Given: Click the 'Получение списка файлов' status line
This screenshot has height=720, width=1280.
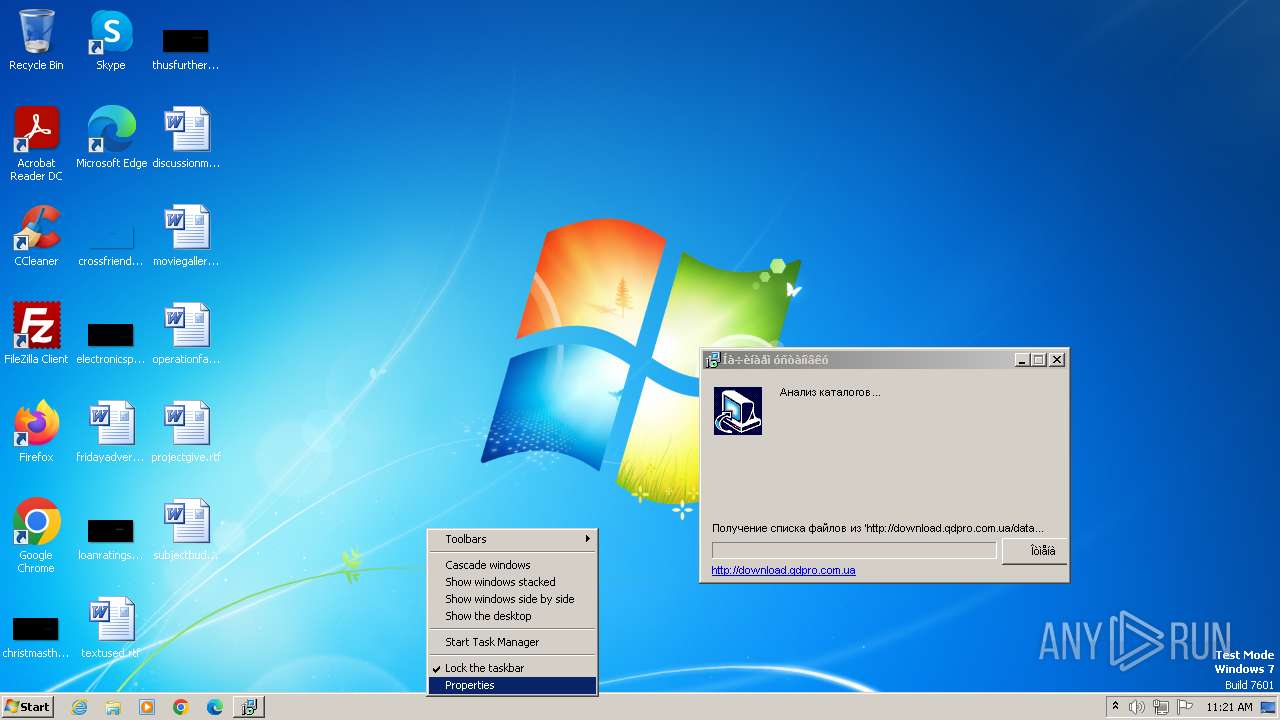Looking at the screenshot, I should click(877, 528).
